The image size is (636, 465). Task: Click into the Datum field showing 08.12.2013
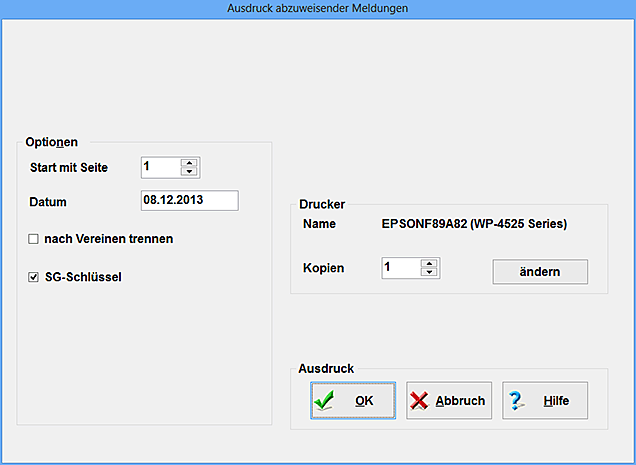click(190, 201)
